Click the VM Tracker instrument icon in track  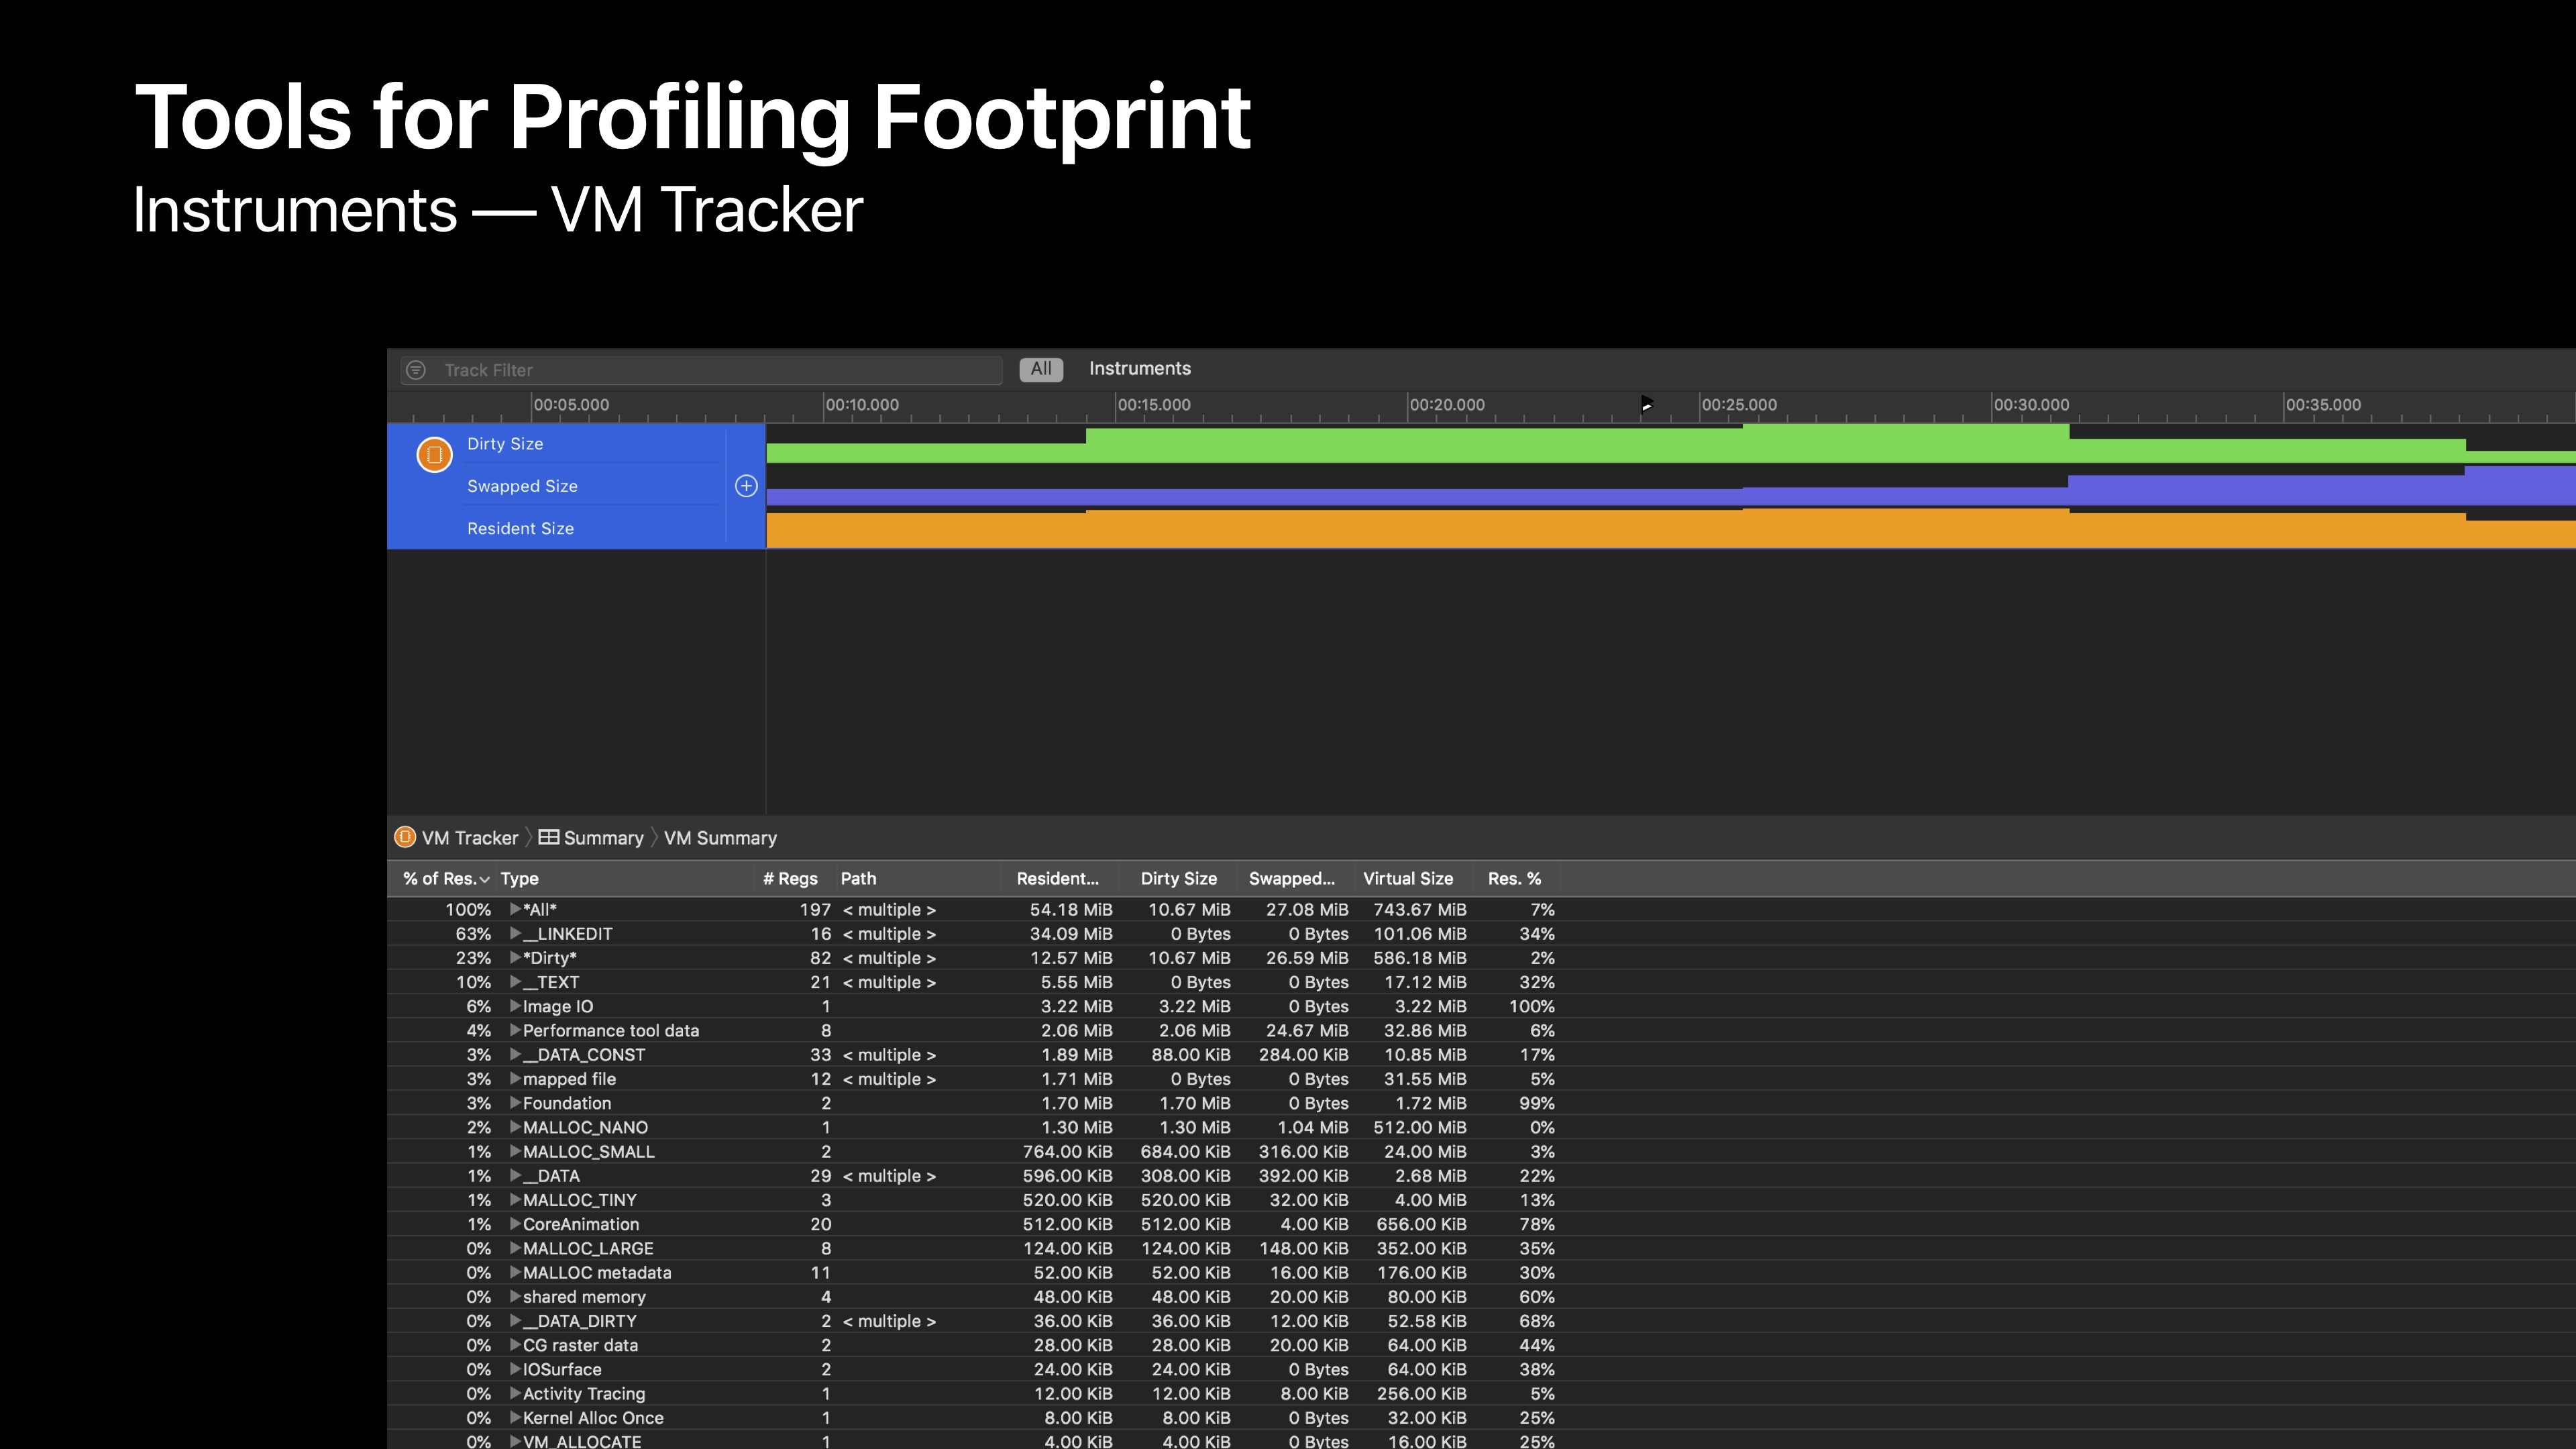434,454
